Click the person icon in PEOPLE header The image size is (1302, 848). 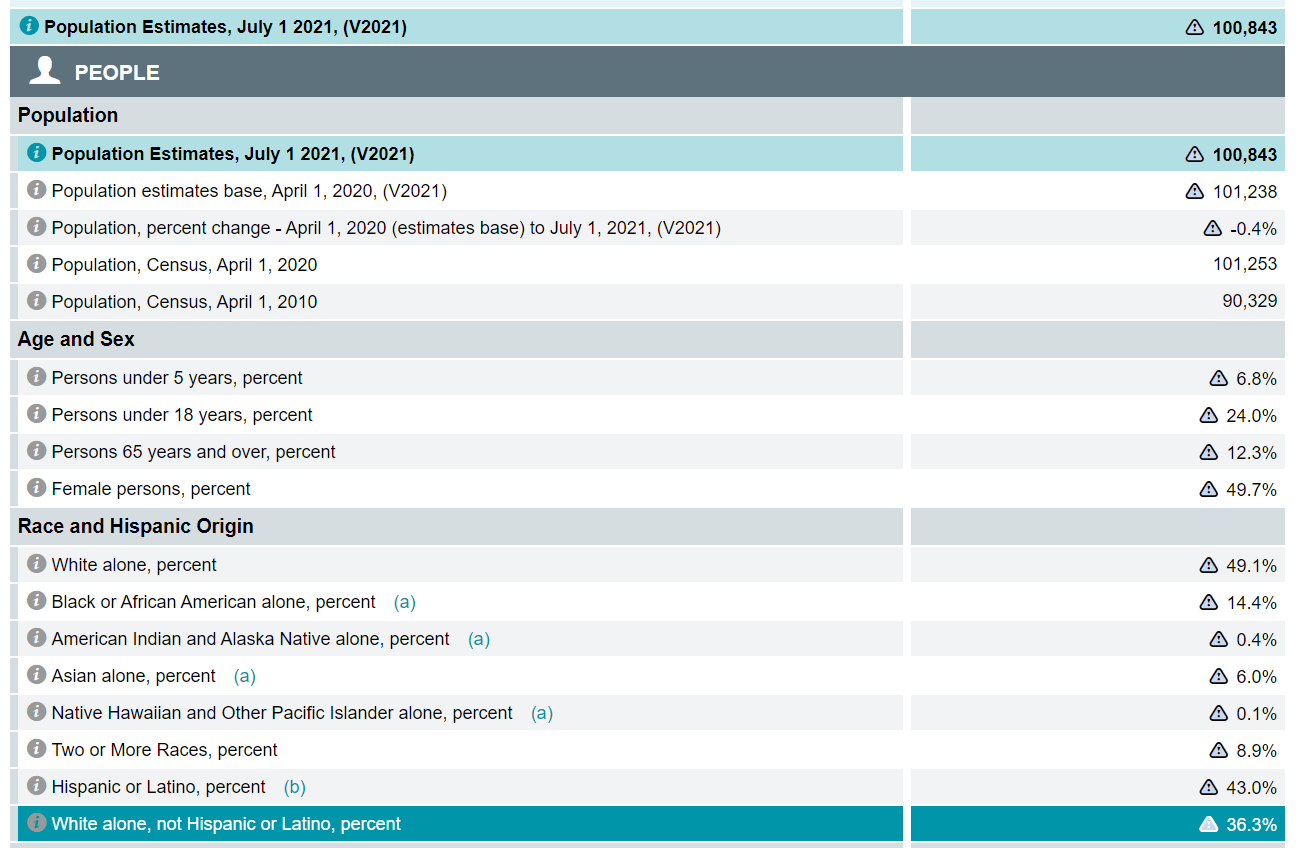(45, 70)
